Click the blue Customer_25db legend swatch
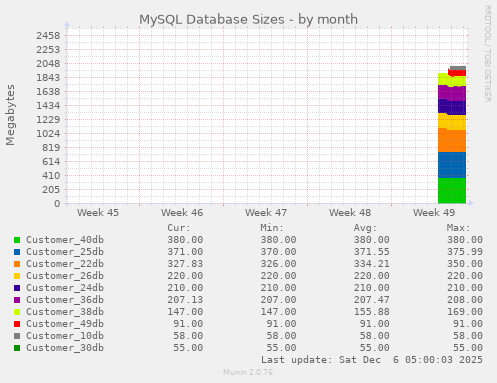The height and width of the screenshot is (383, 497). click(x=17, y=252)
